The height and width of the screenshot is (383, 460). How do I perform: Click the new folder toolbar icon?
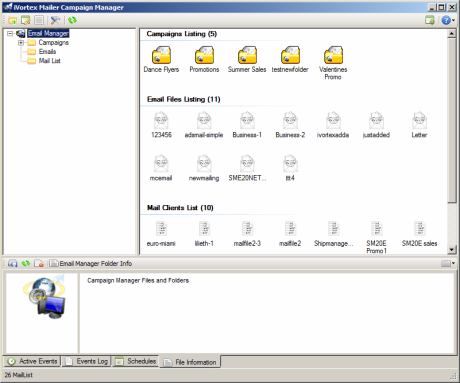[x=13, y=20]
